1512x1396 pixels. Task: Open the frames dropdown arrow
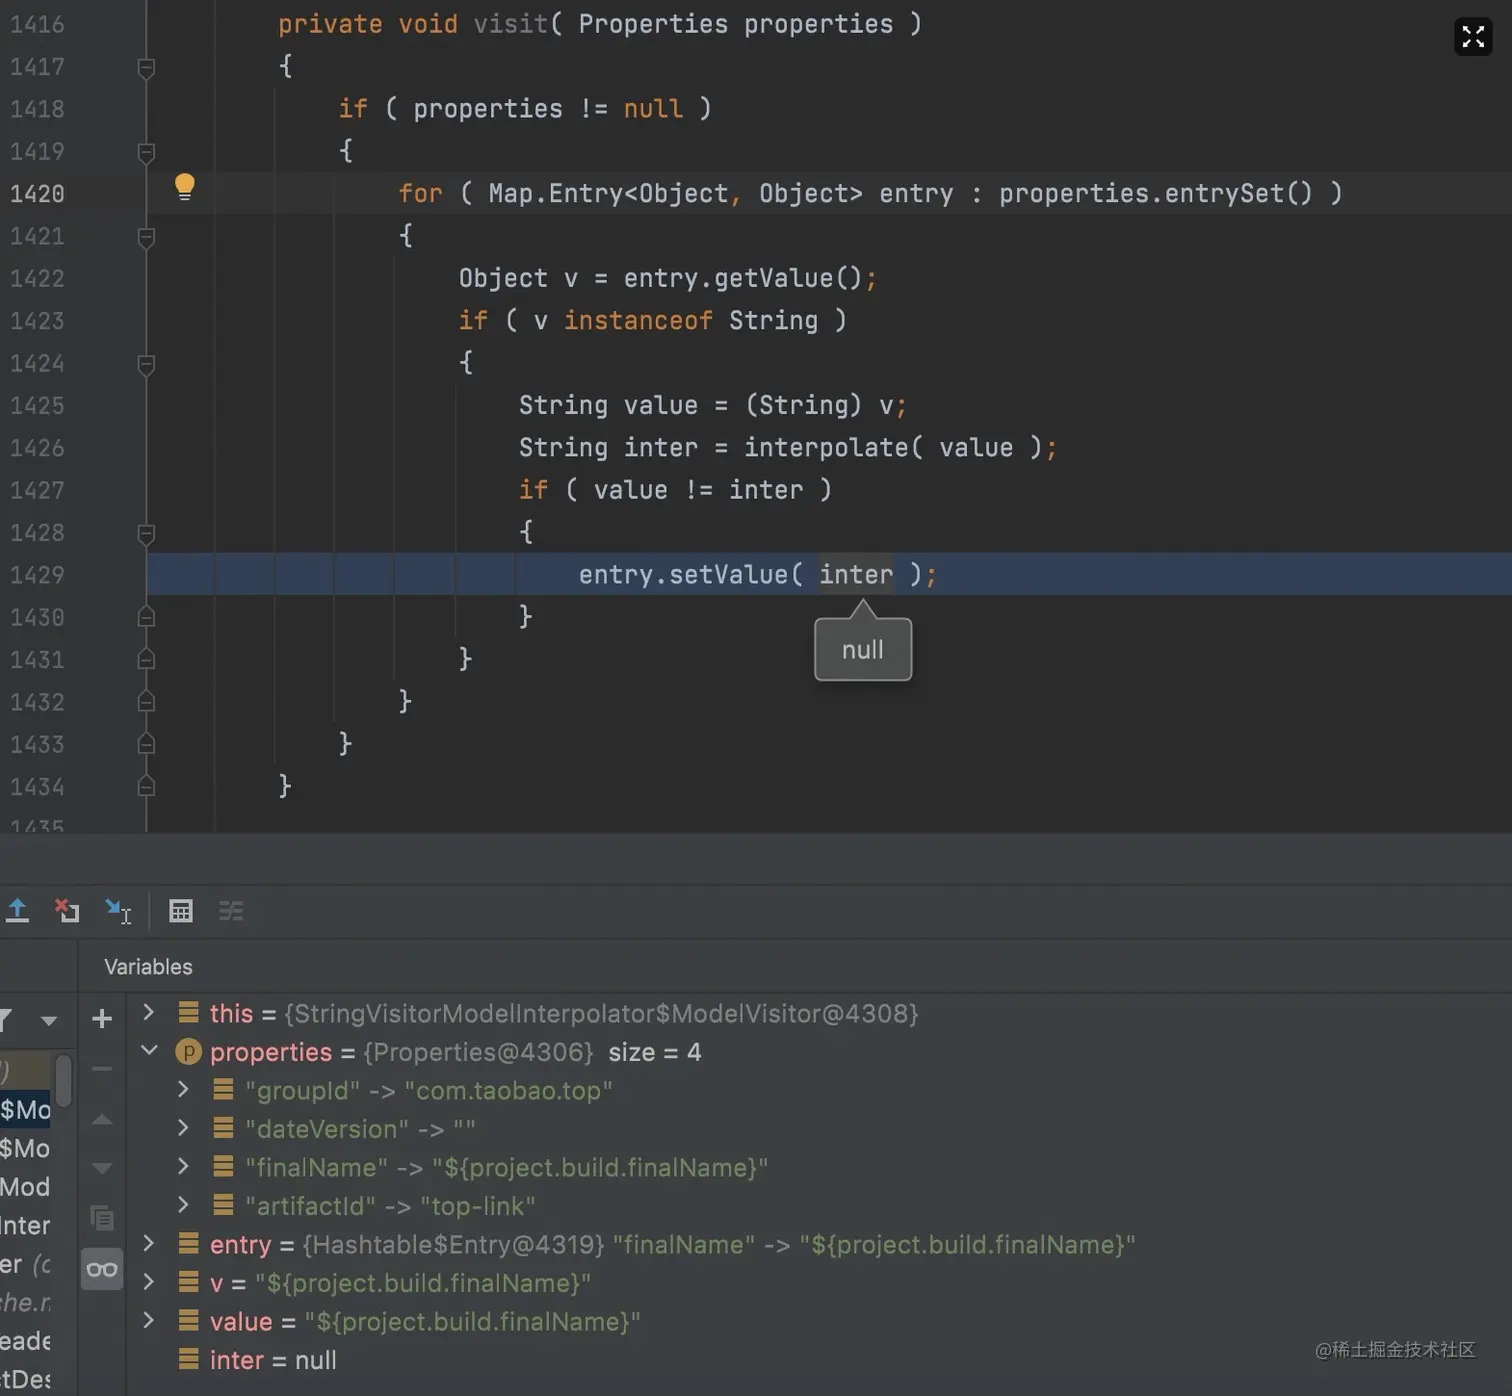[48, 1021]
